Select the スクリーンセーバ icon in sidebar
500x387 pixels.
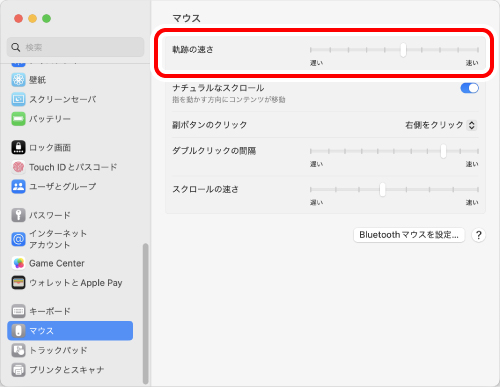pos(18,99)
